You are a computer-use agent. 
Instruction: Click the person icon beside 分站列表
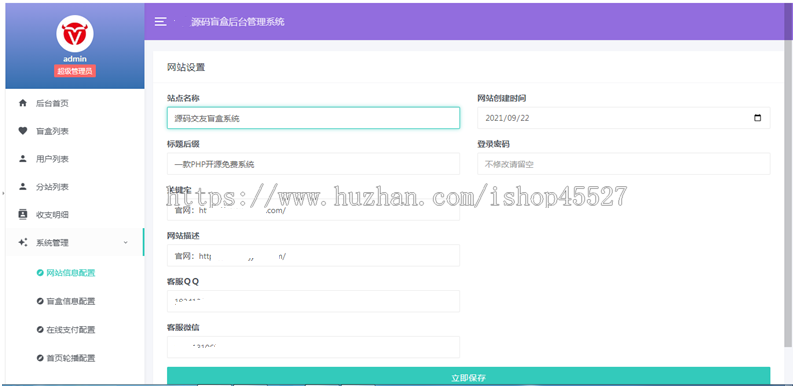pos(22,187)
